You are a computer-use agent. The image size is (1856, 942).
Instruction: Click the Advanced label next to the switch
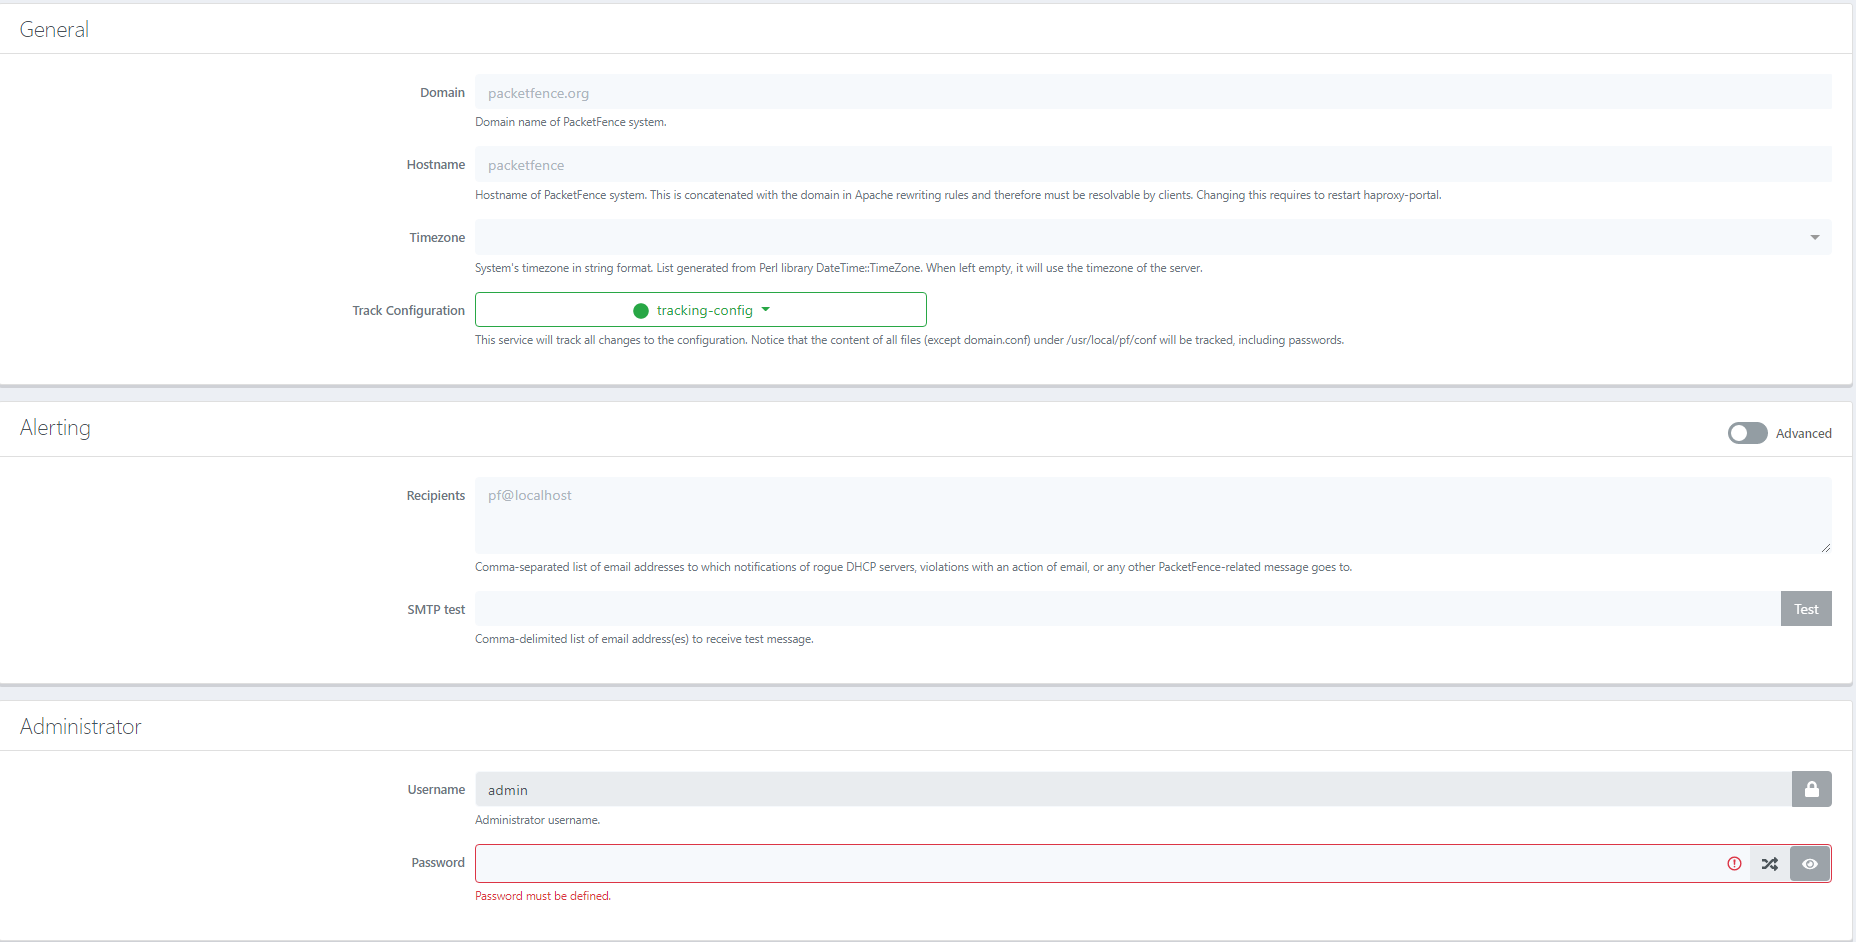(x=1803, y=433)
